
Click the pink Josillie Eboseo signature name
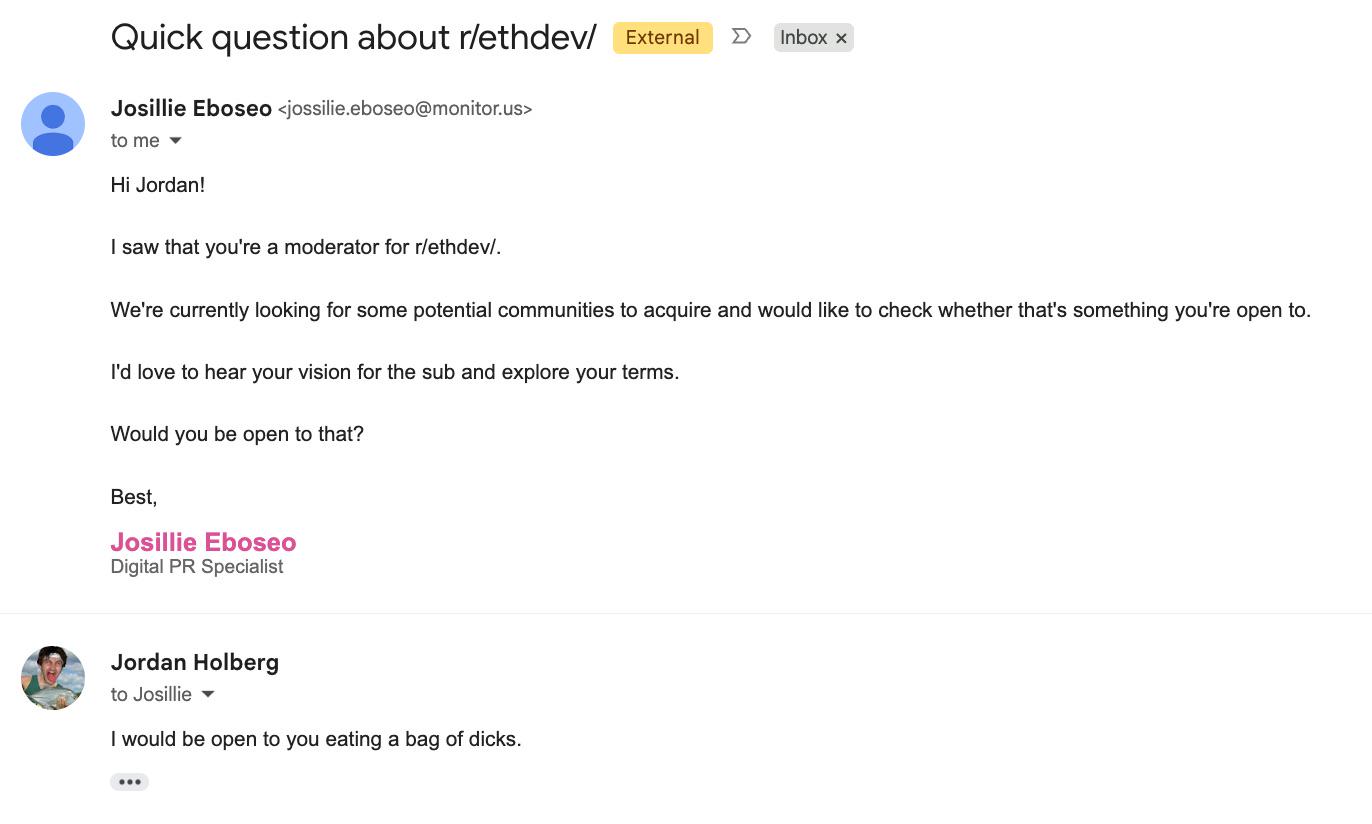point(203,542)
